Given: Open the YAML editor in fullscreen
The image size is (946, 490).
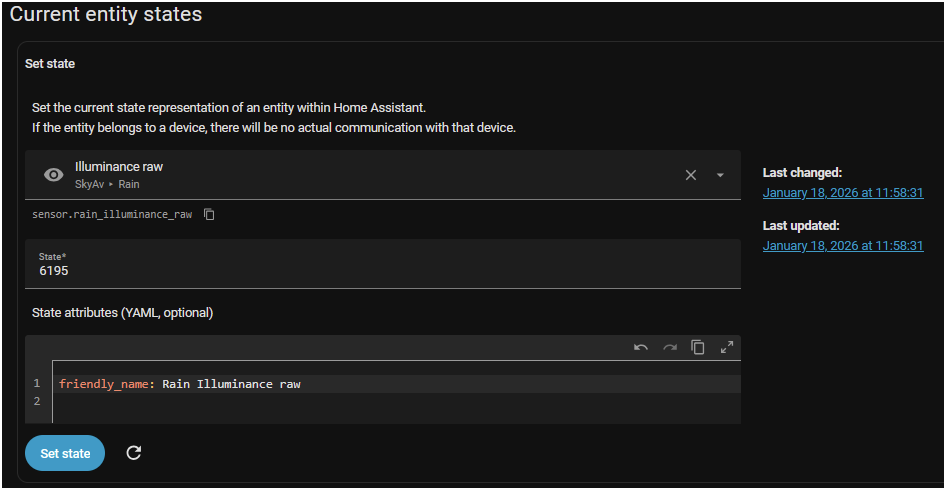Looking at the screenshot, I should point(727,347).
